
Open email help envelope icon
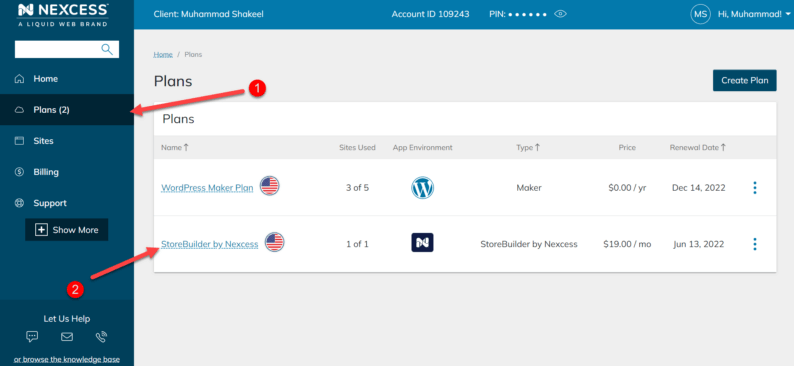click(67, 337)
